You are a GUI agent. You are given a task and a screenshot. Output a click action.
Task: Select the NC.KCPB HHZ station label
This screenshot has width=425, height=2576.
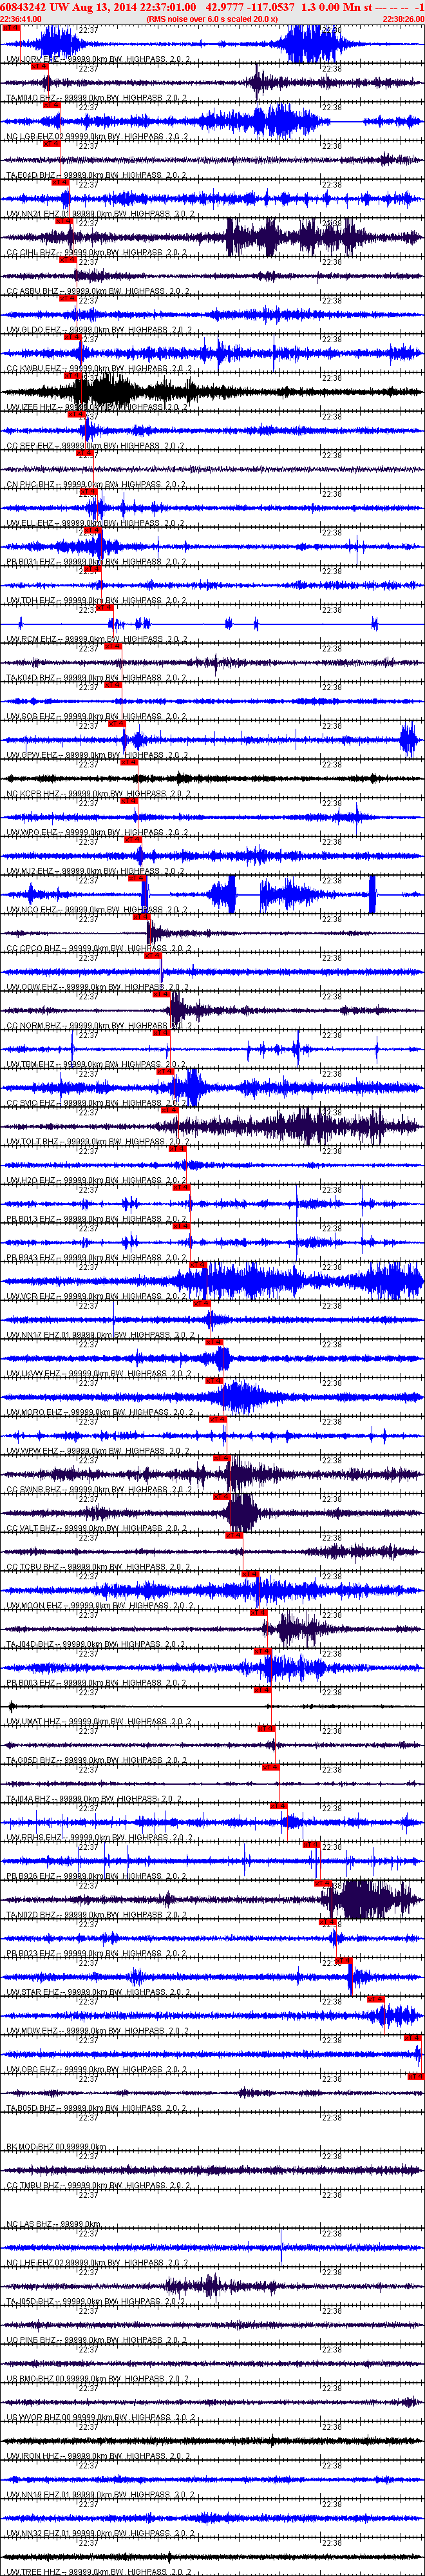98,794
